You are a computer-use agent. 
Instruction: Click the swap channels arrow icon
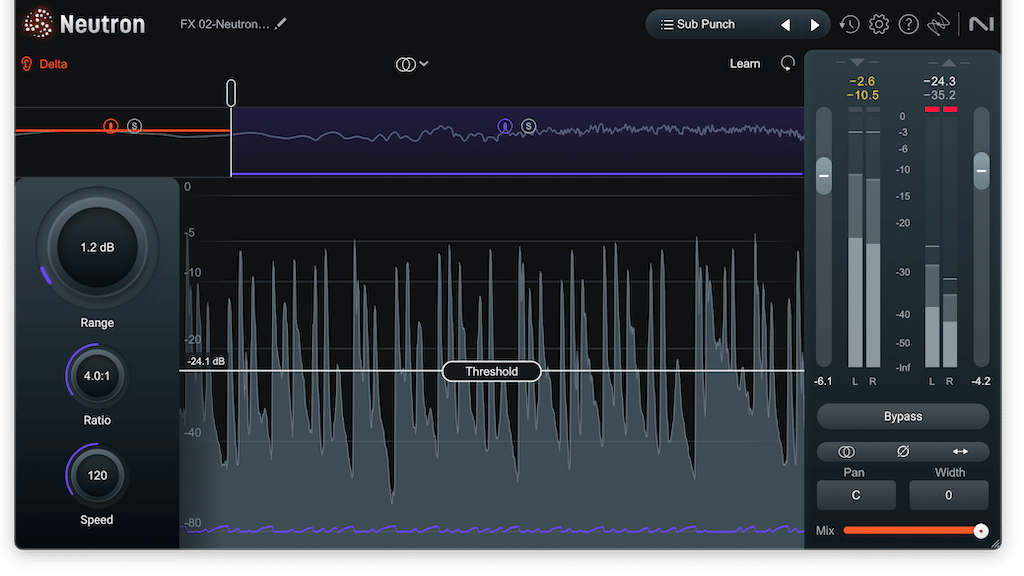[960, 451]
